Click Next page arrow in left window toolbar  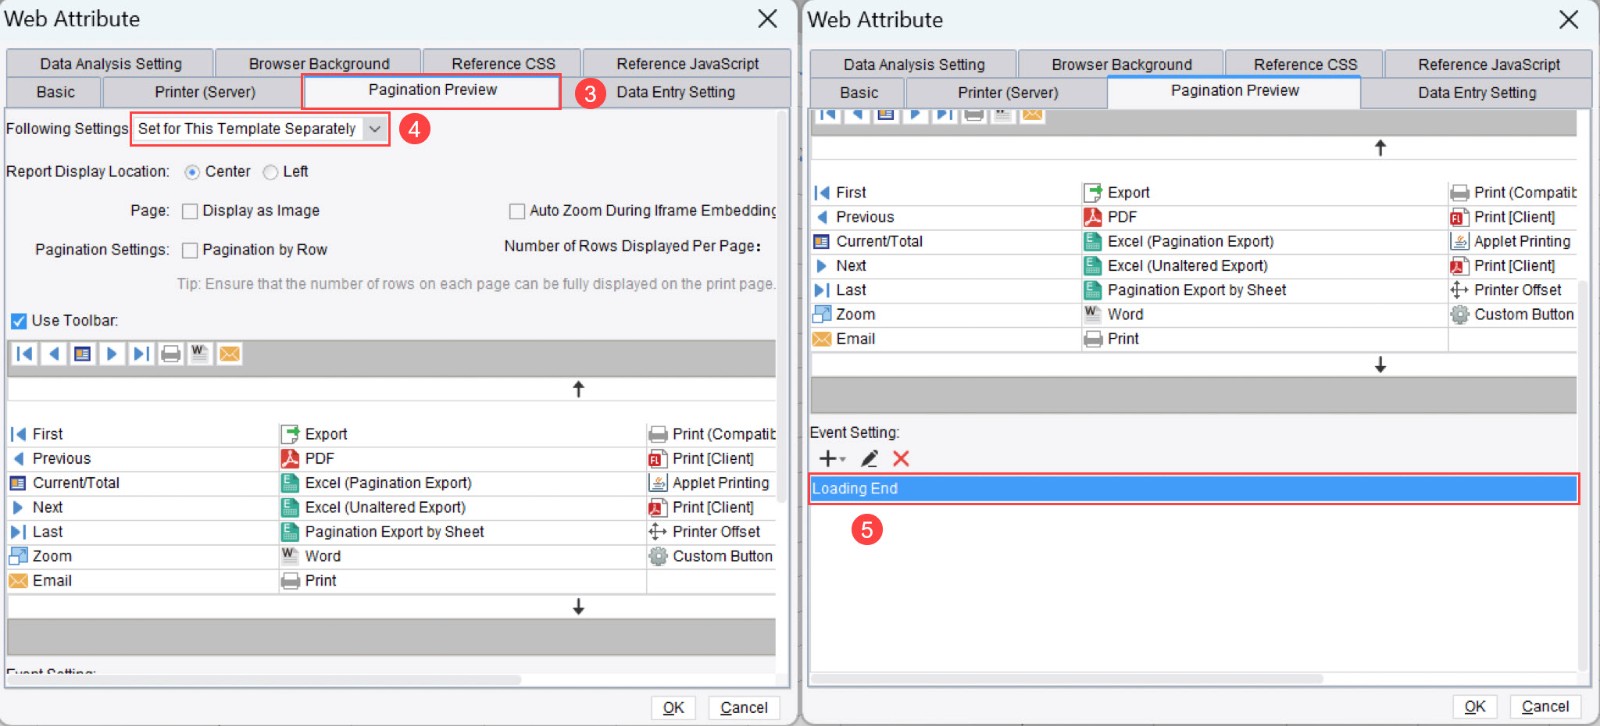tap(112, 354)
